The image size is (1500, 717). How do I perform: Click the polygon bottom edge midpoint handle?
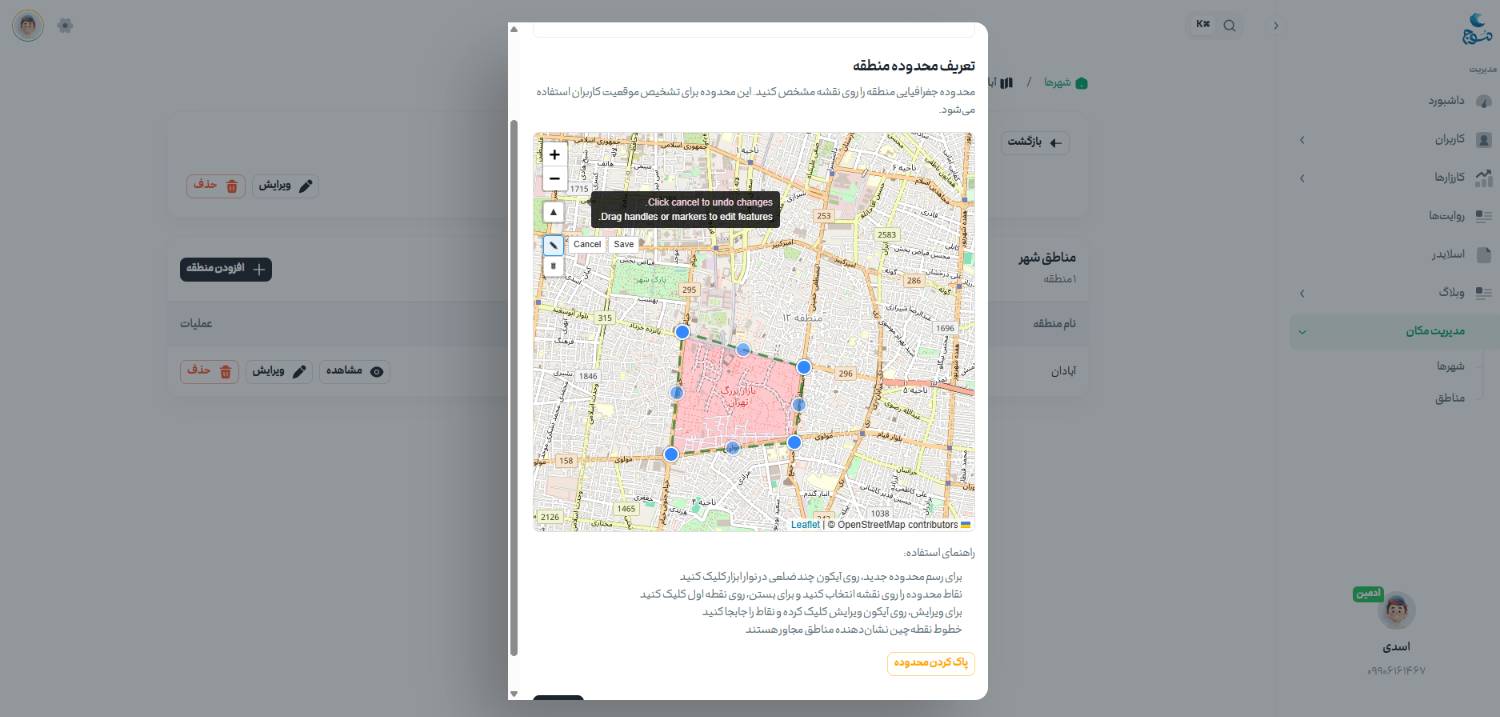733,448
